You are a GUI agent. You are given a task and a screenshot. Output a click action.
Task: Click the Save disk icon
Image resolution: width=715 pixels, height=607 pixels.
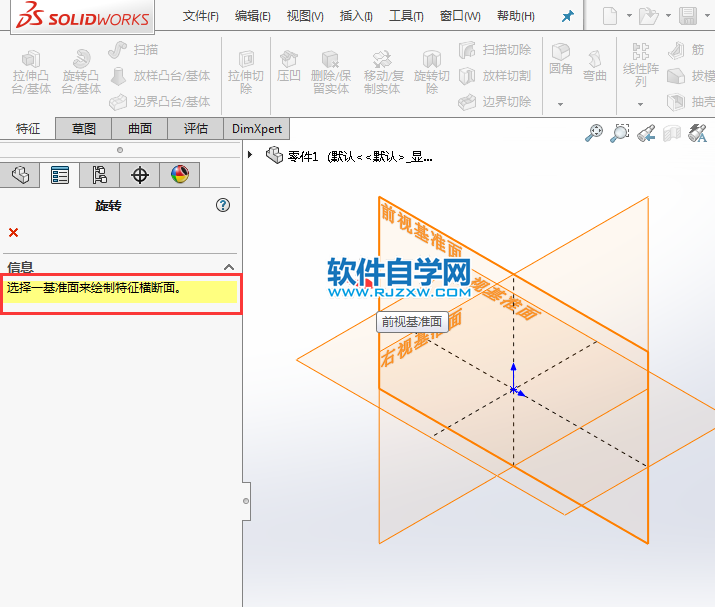tap(688, 16)
